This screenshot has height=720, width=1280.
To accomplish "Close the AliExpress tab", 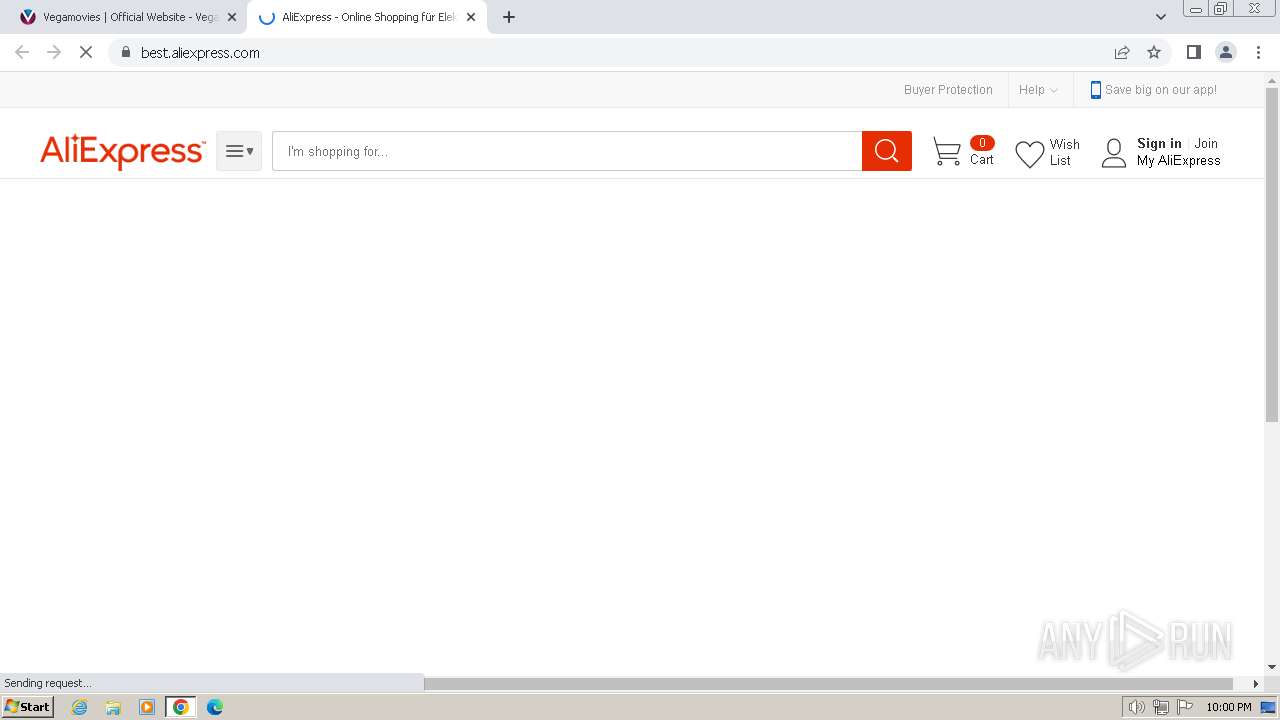I will [x=471, y=17].
